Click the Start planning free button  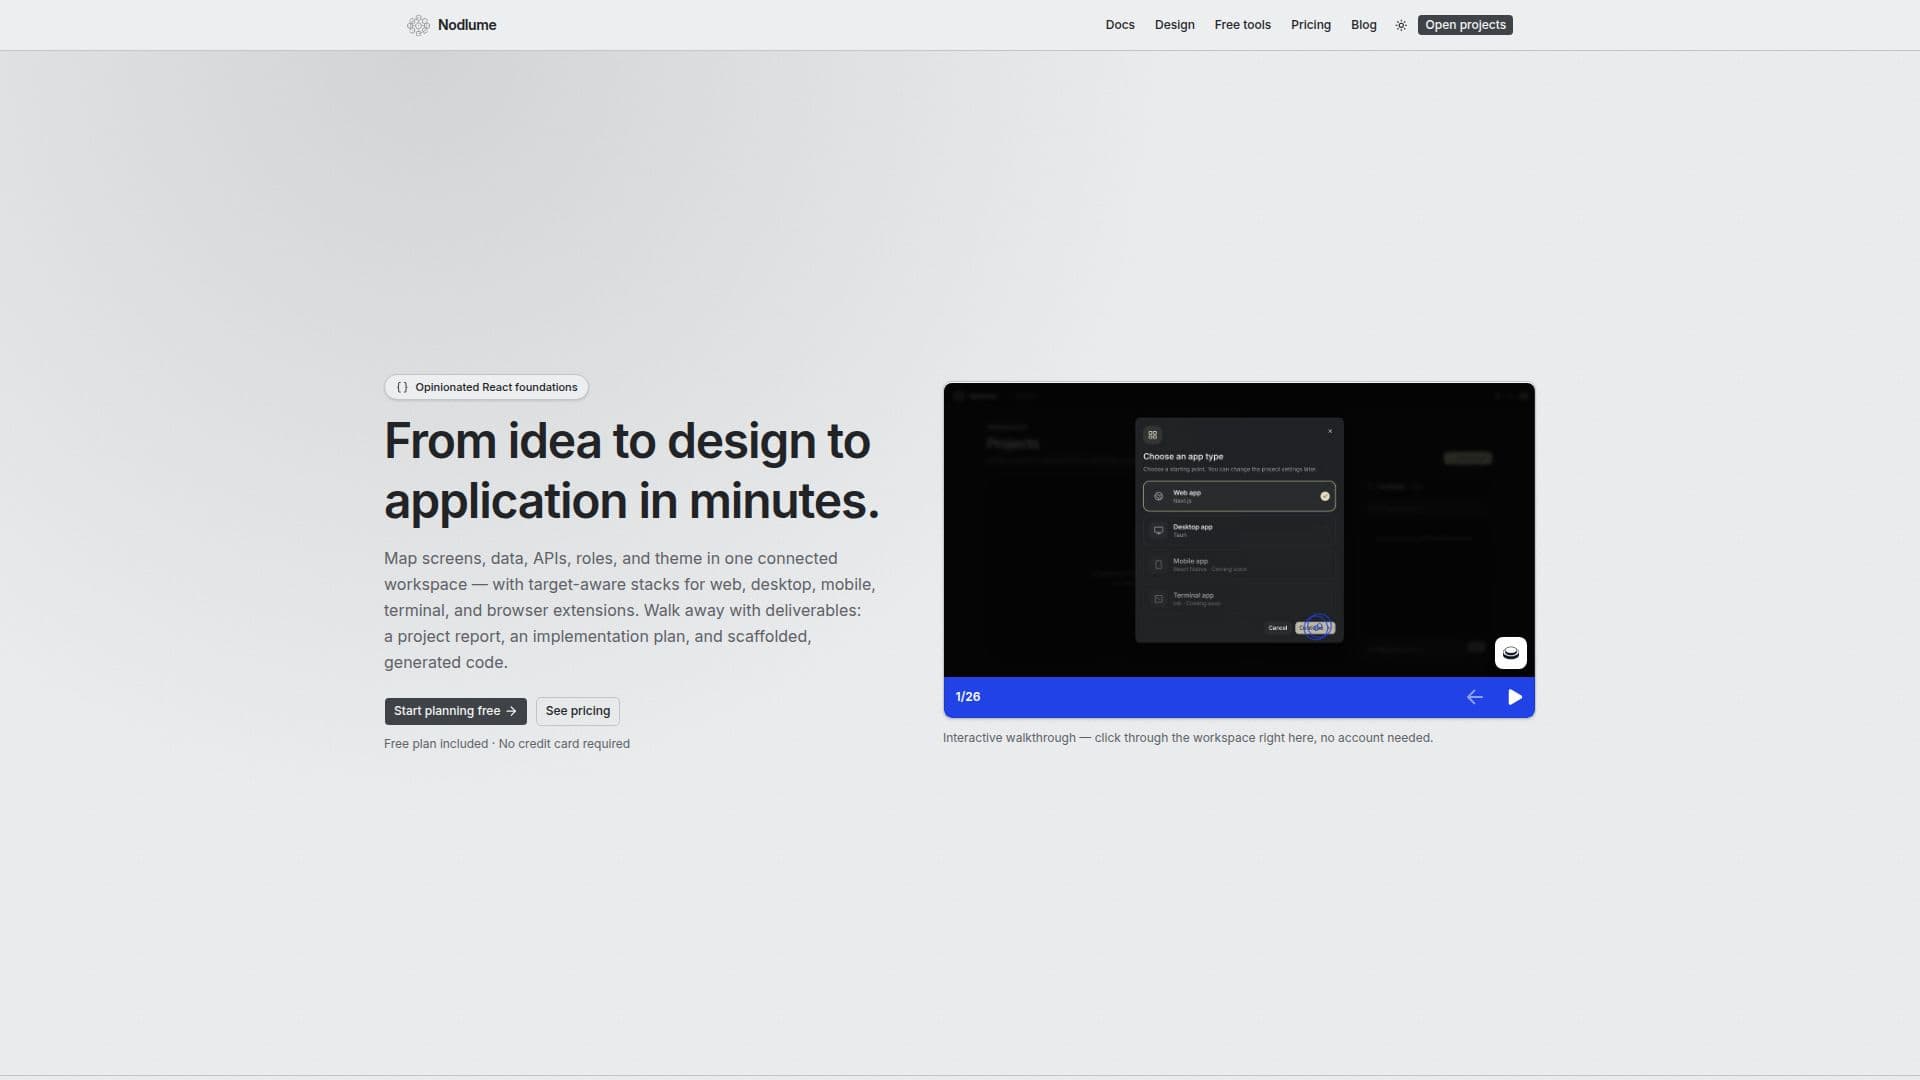[x=455, y=711]
